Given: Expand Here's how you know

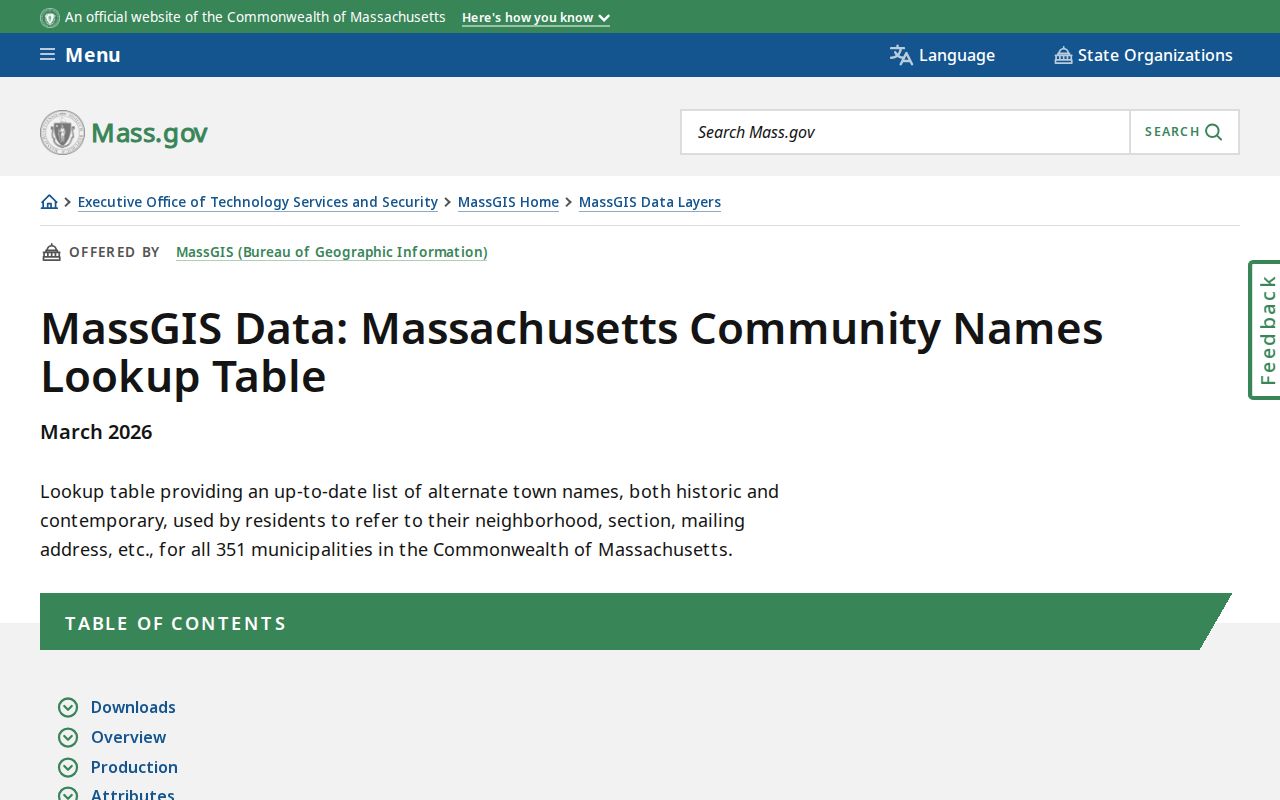Looking at the screenshot, I should [x=536, y=18].
